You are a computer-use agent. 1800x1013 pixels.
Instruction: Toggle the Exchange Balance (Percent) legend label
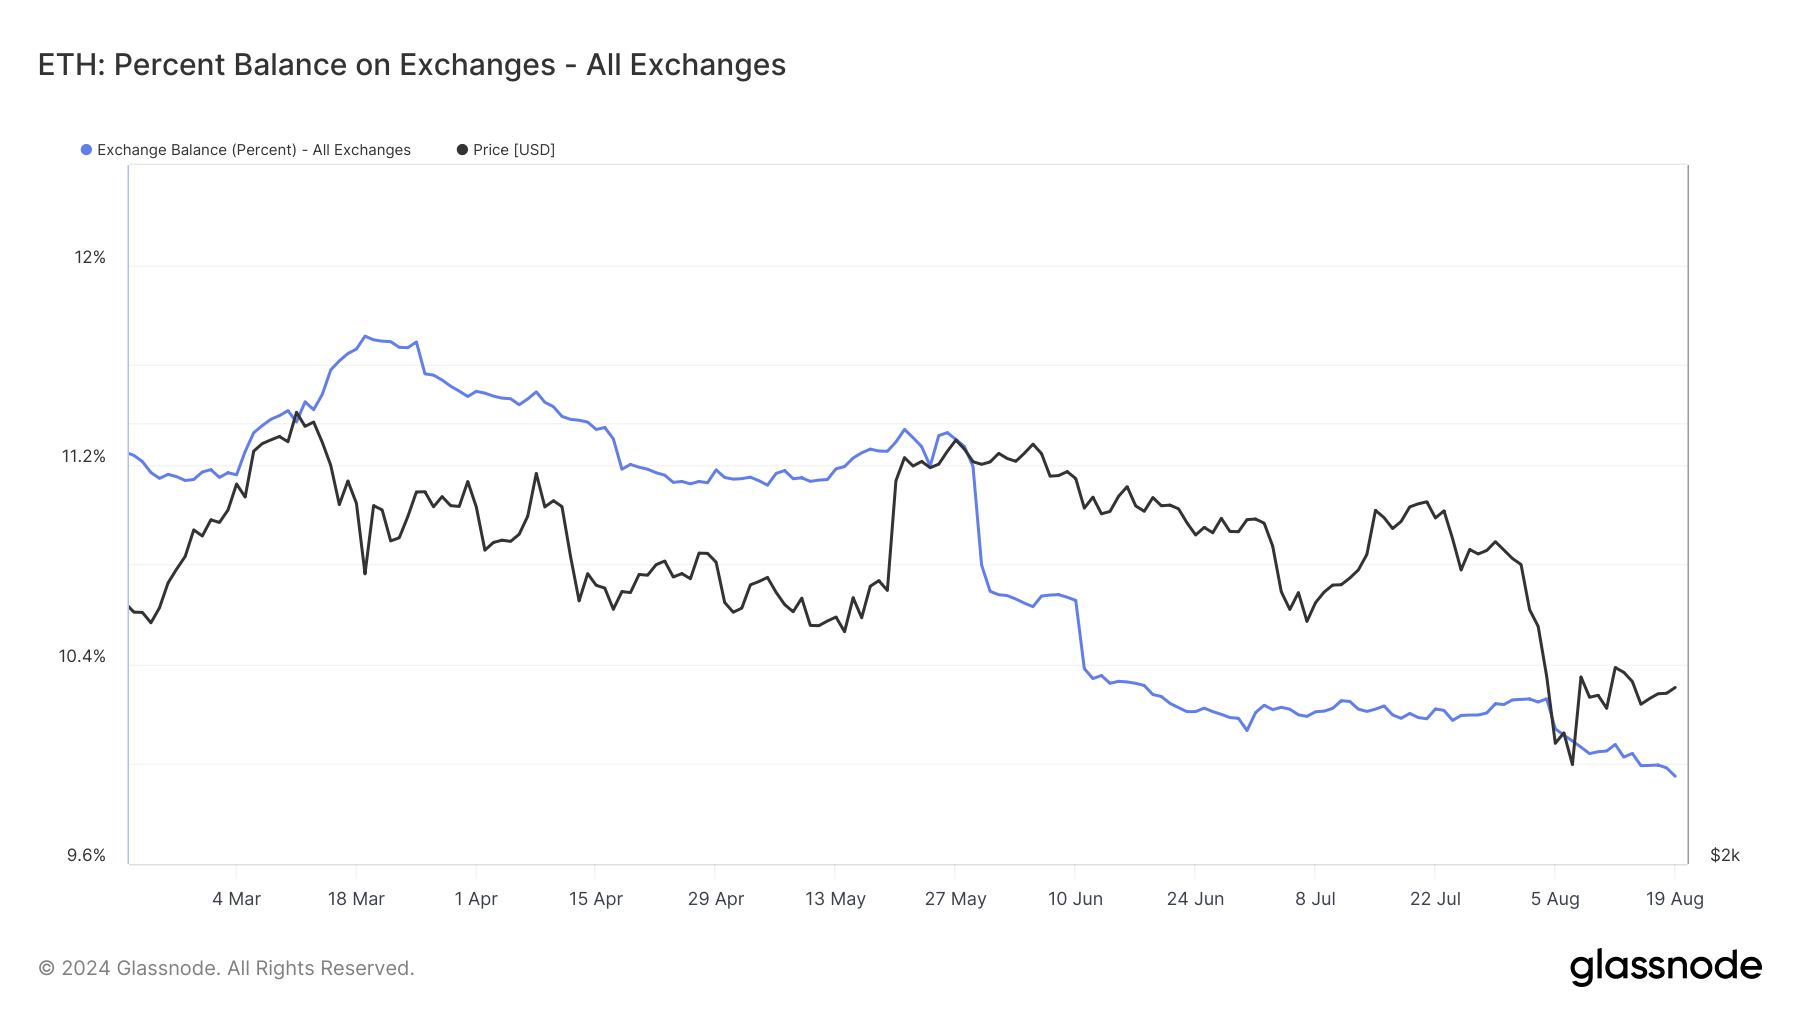[253, 150]
